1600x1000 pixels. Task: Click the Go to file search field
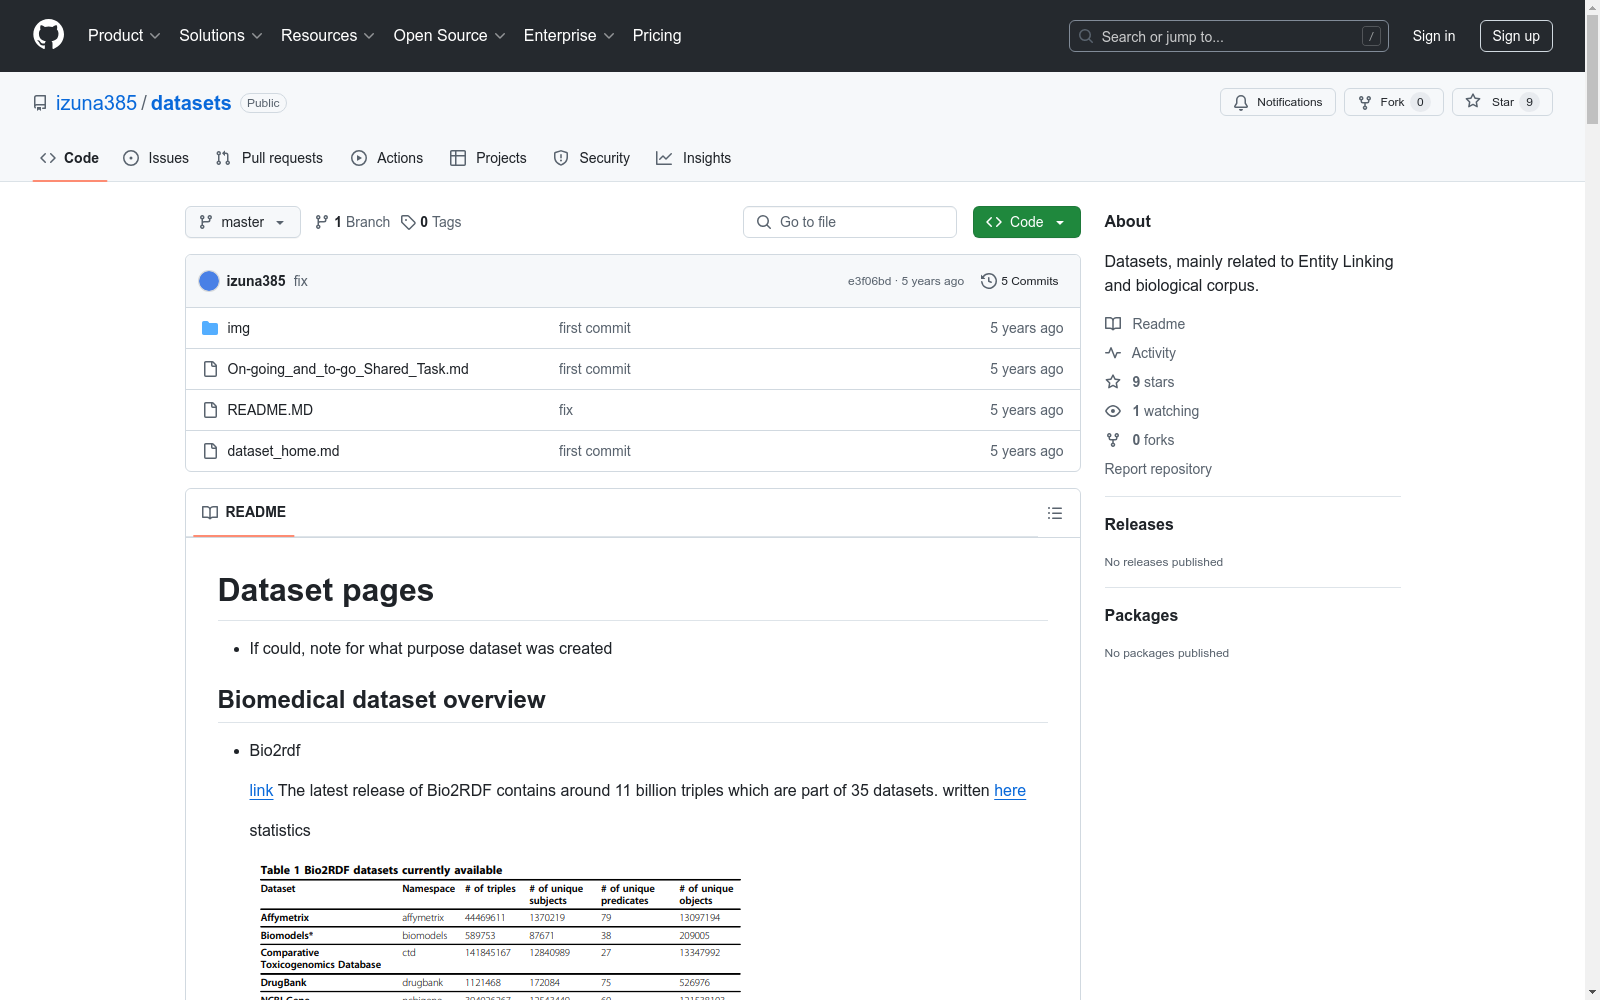[x=849, y=222]
